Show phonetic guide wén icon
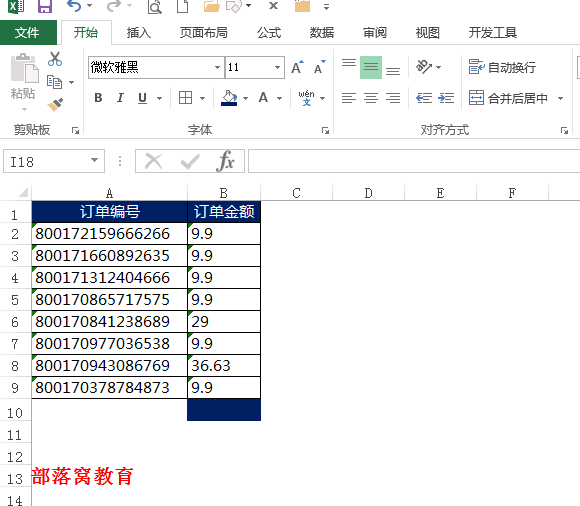Viewport: 580px width, 506px height. click(306, 98)
